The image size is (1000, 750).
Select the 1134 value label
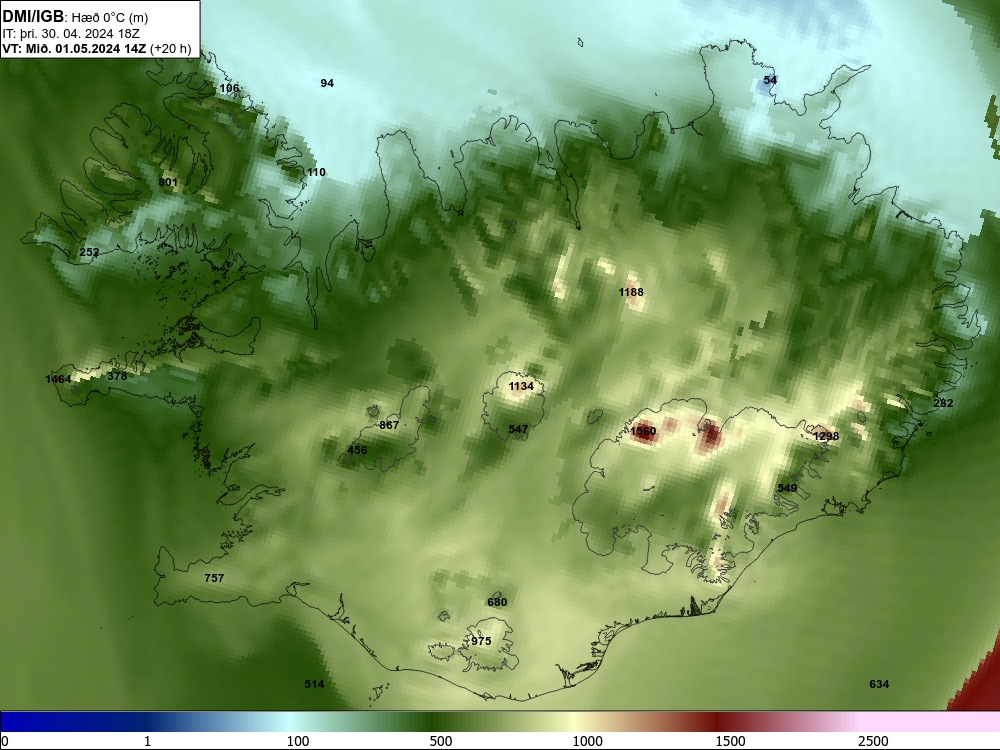pyautogui.click(x=521, y=386)
